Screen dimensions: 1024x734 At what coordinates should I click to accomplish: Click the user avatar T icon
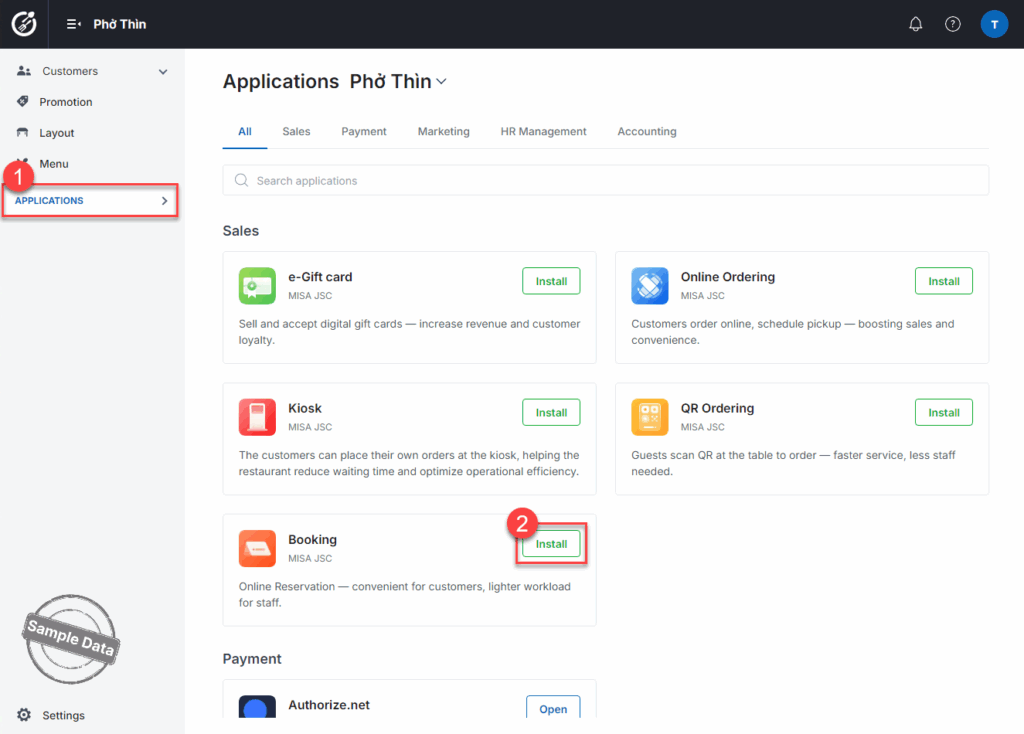click(x=994, y=24)
